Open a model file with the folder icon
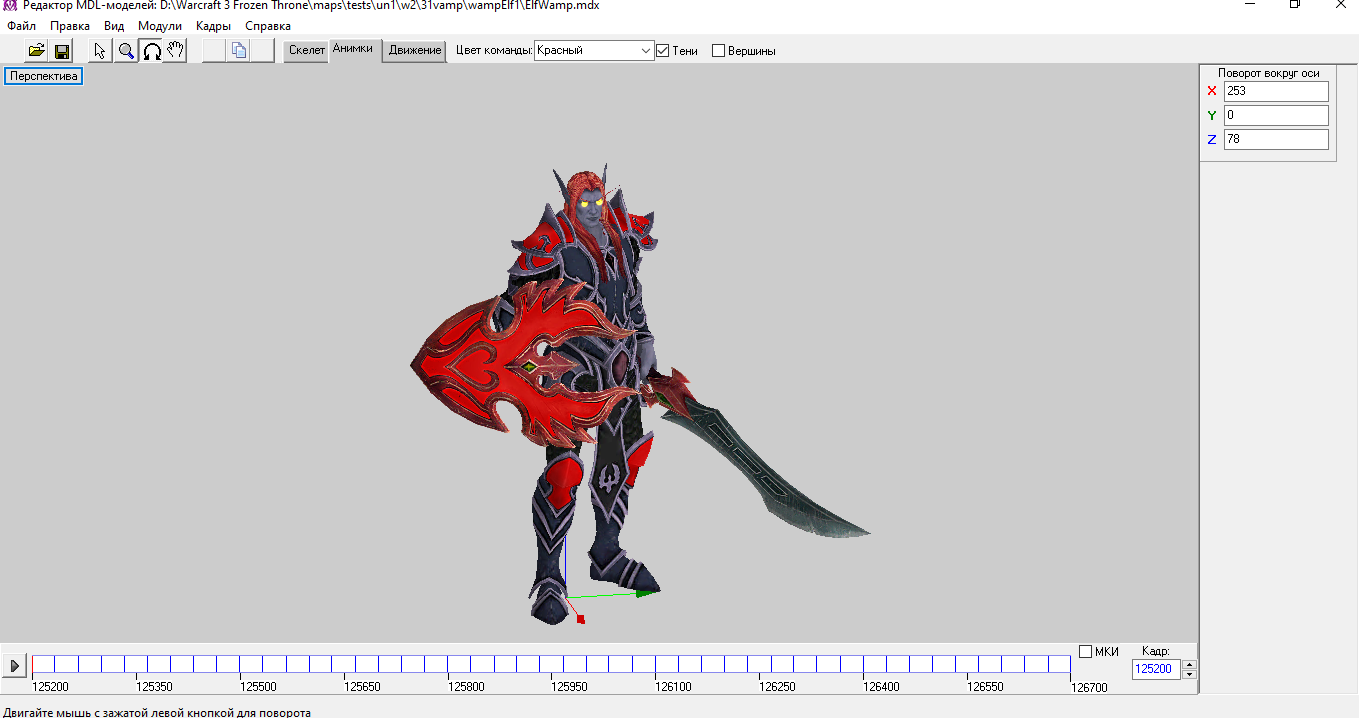Viewport: 1359px width, 718px height. [36, 51]
